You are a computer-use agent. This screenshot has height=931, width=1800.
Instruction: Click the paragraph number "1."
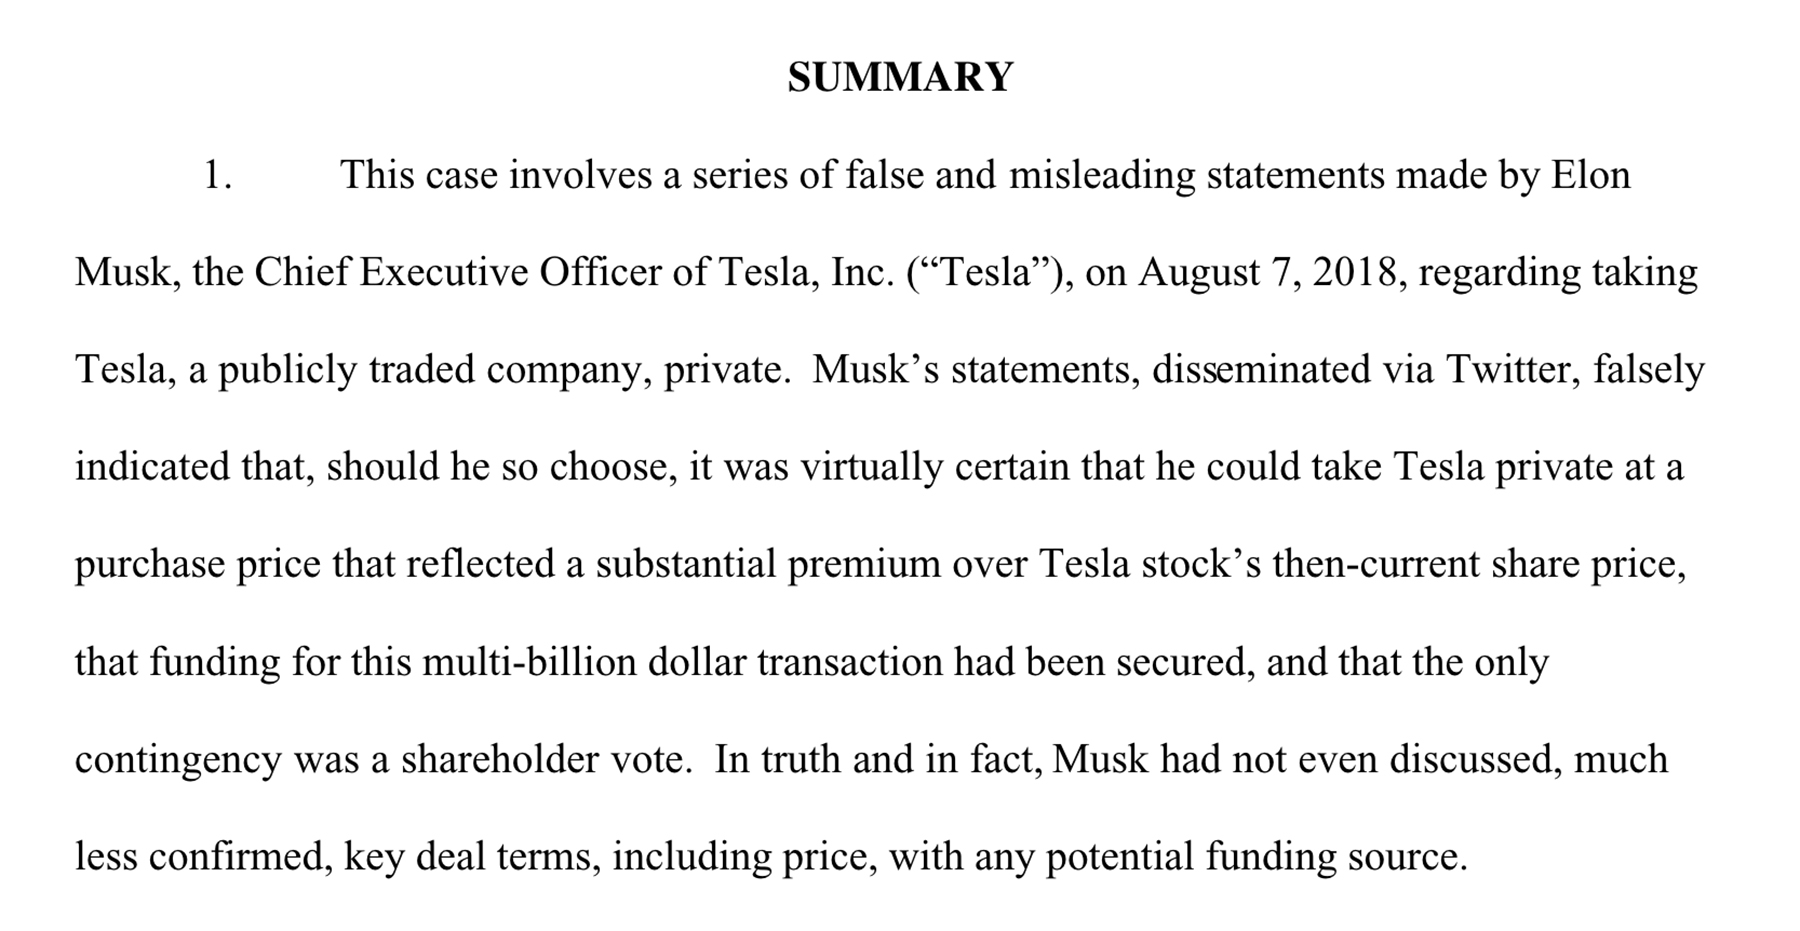(x=217, y=175)
